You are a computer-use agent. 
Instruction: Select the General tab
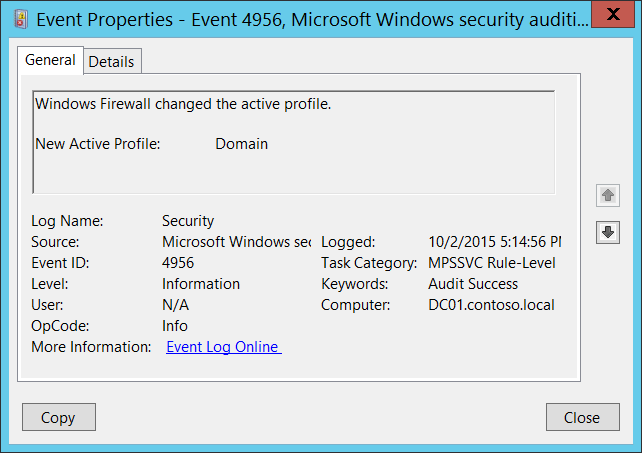(x=50, y=60)
